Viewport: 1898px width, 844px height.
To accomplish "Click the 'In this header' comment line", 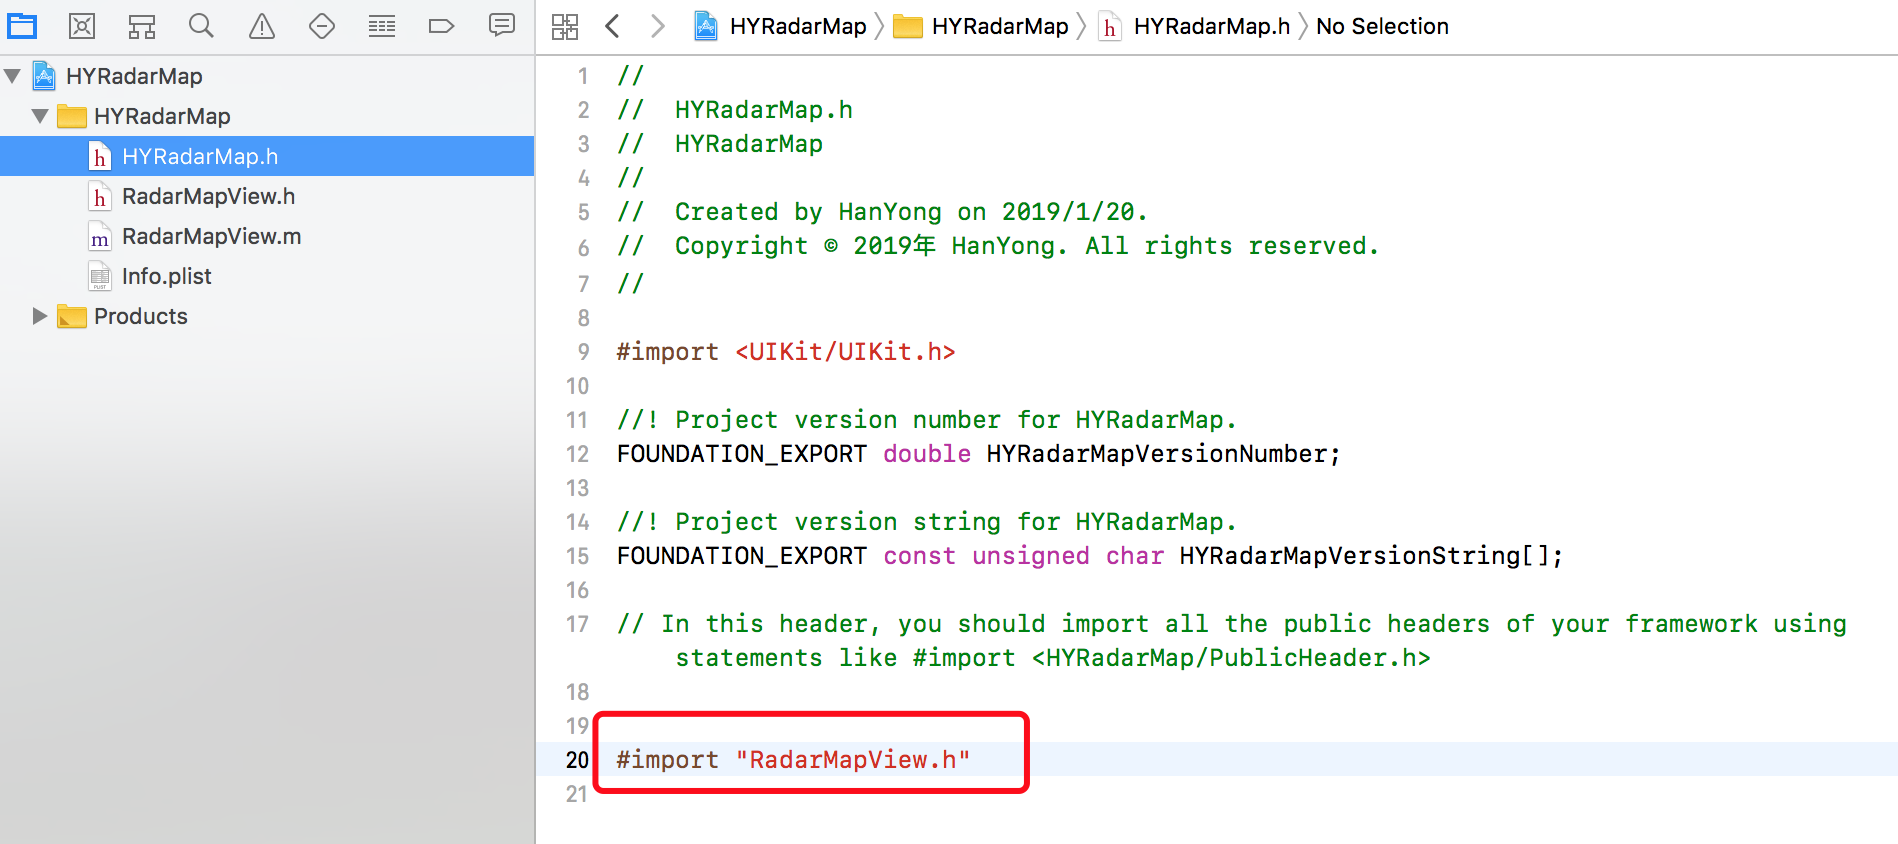I will (1232, 641).
